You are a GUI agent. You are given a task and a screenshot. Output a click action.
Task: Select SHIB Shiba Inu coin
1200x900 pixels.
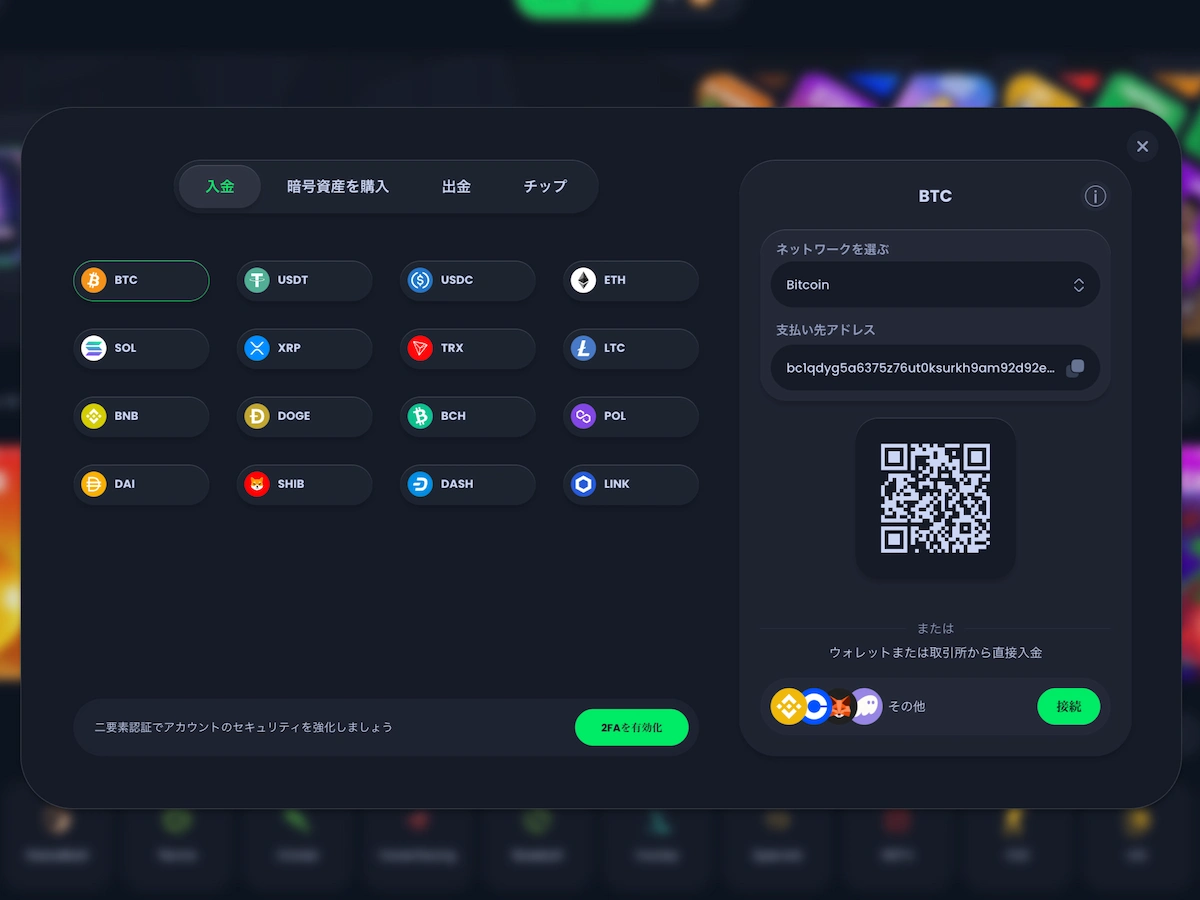click(304, 485)
